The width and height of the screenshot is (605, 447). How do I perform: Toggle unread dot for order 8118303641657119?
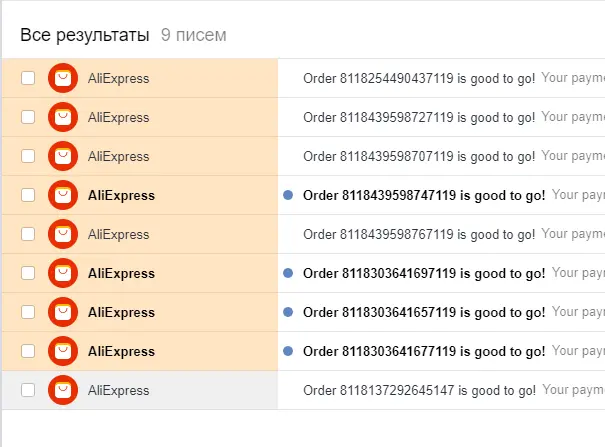click(288, 312)
